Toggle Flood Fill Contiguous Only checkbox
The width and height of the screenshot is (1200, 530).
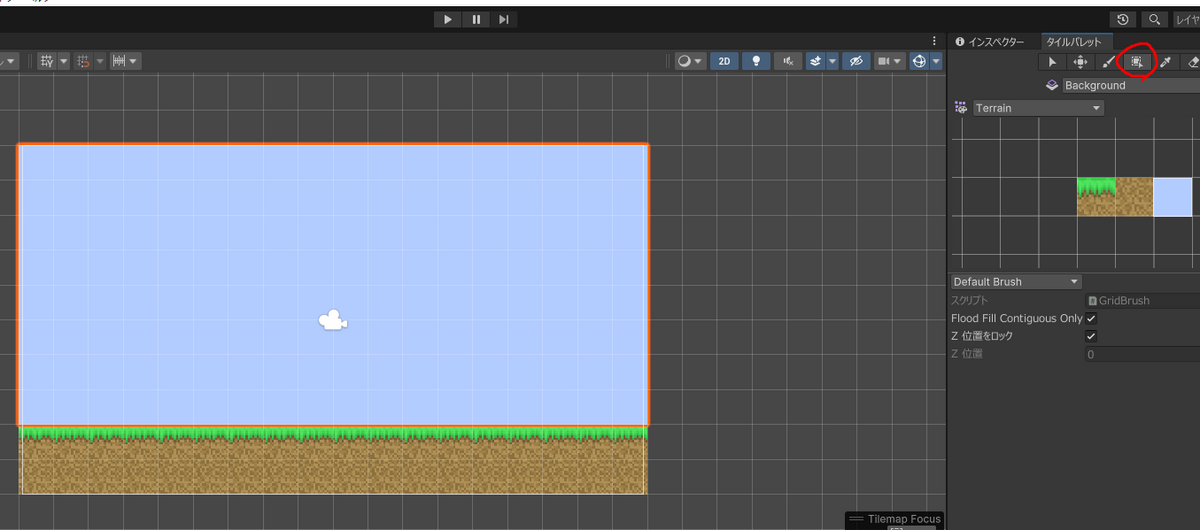click(1092, 318)
